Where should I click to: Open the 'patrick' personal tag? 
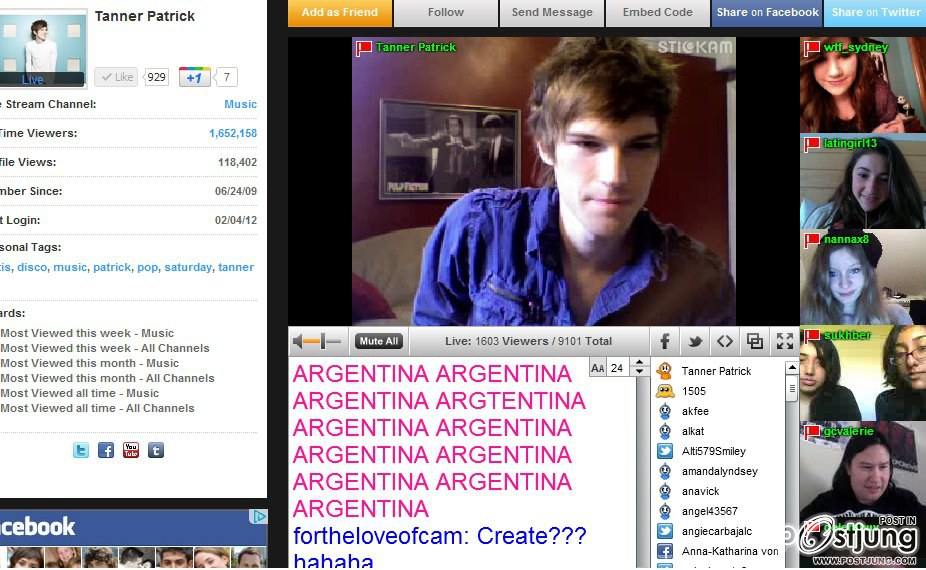[x=112, y=267]
